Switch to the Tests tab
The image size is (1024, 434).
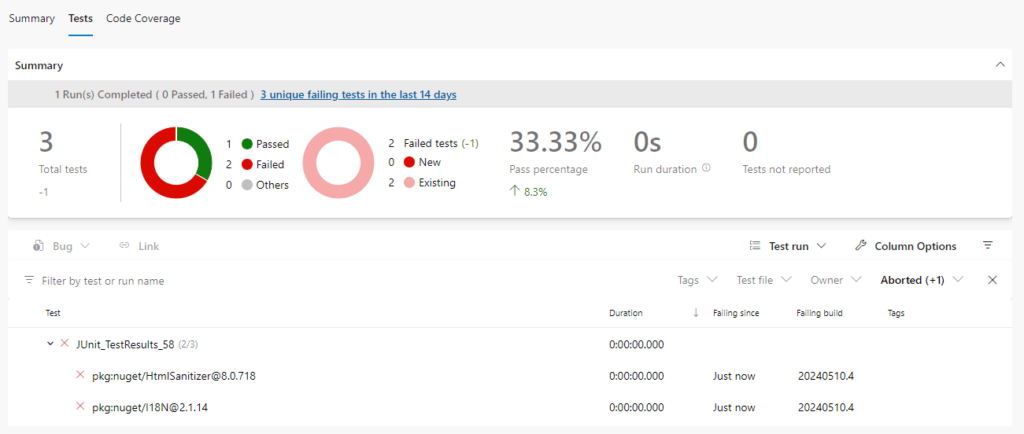80,18
